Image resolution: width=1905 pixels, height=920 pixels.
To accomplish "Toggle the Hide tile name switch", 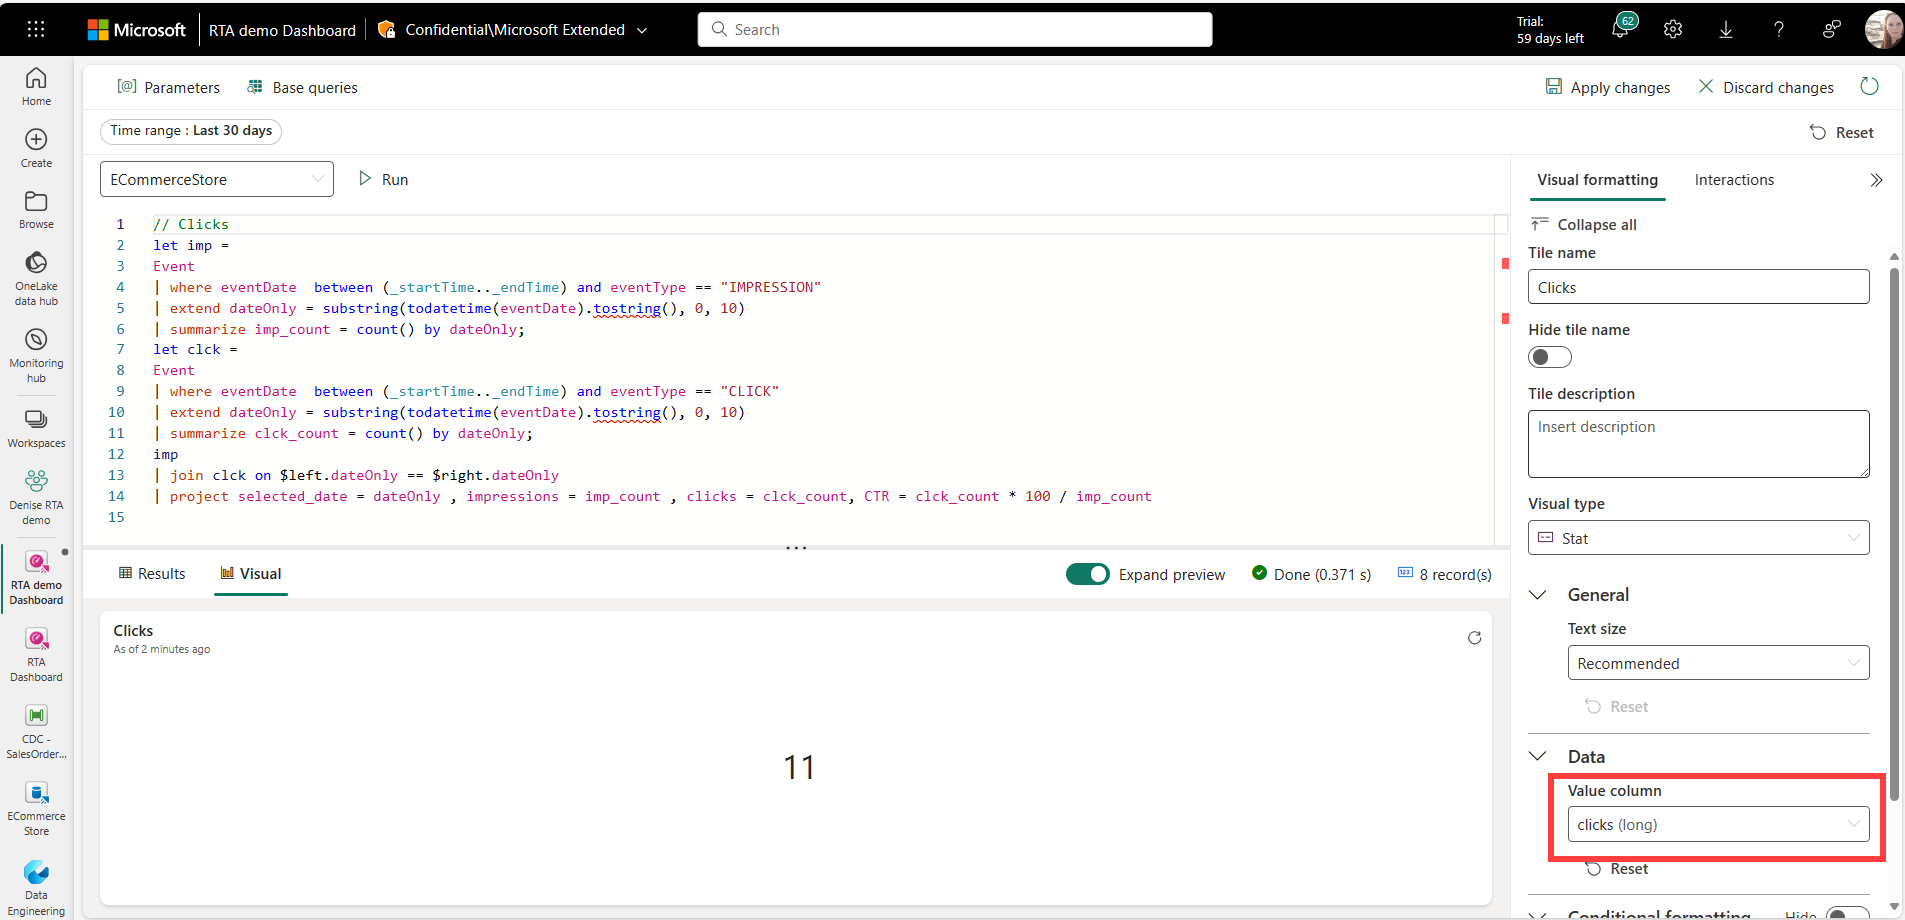I will (1549, 358).
